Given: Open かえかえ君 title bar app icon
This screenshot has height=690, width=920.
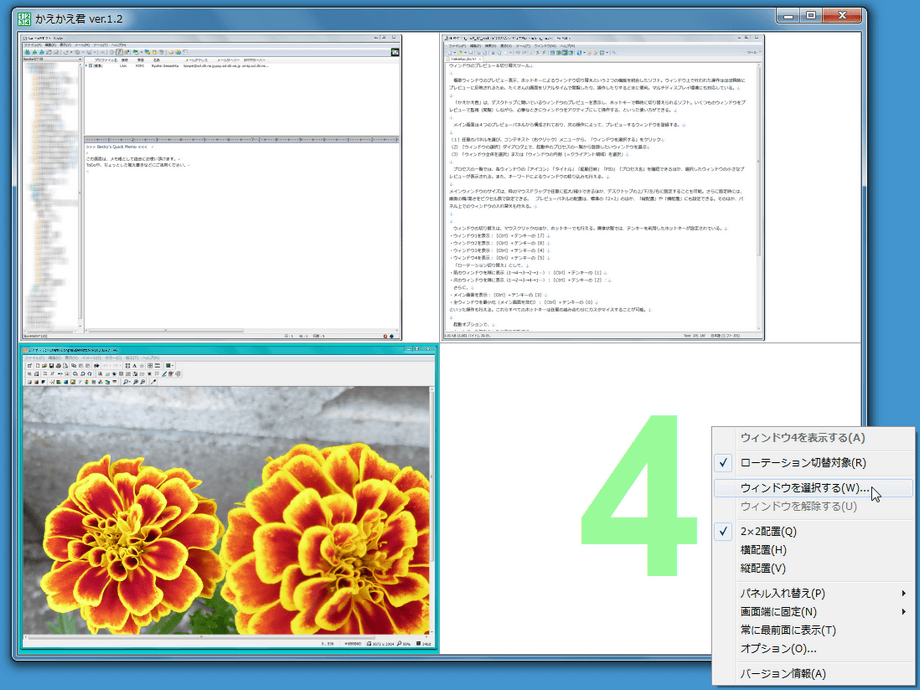Looking at the screenshot, I should pyautogui.click(x=24, y=19).
